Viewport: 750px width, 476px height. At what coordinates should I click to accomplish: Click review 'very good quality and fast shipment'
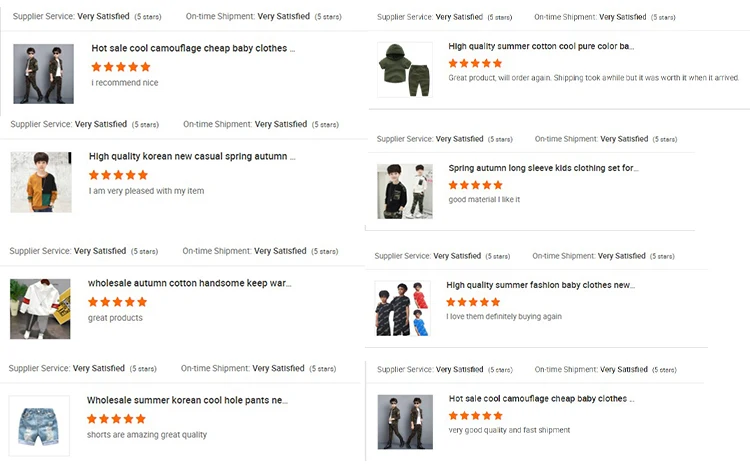510,431
